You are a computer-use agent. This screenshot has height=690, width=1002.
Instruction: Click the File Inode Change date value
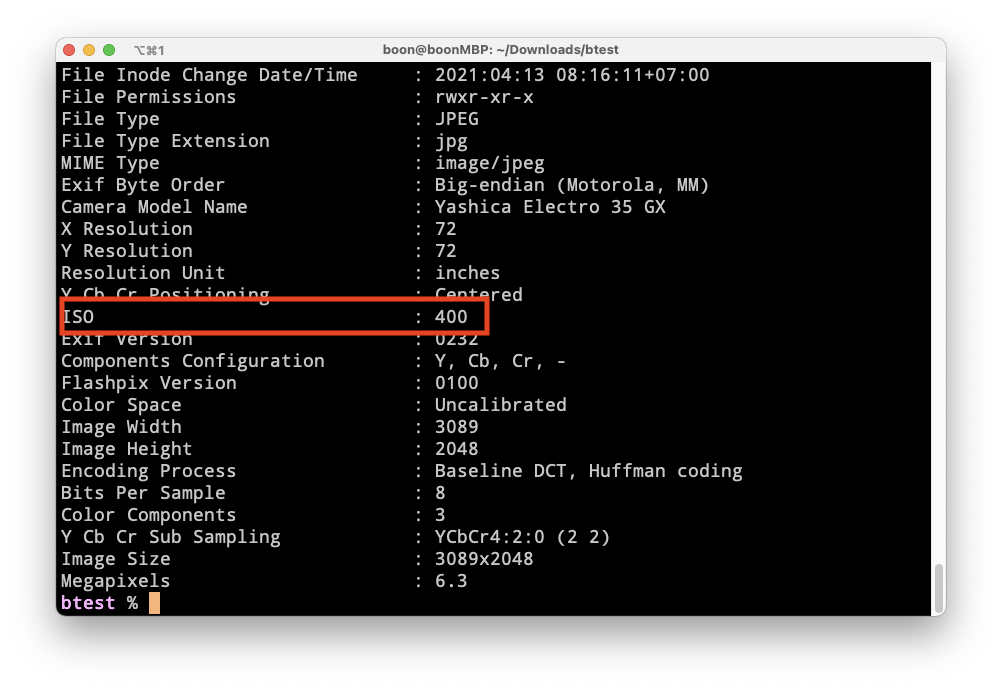(x=572, y=75)
